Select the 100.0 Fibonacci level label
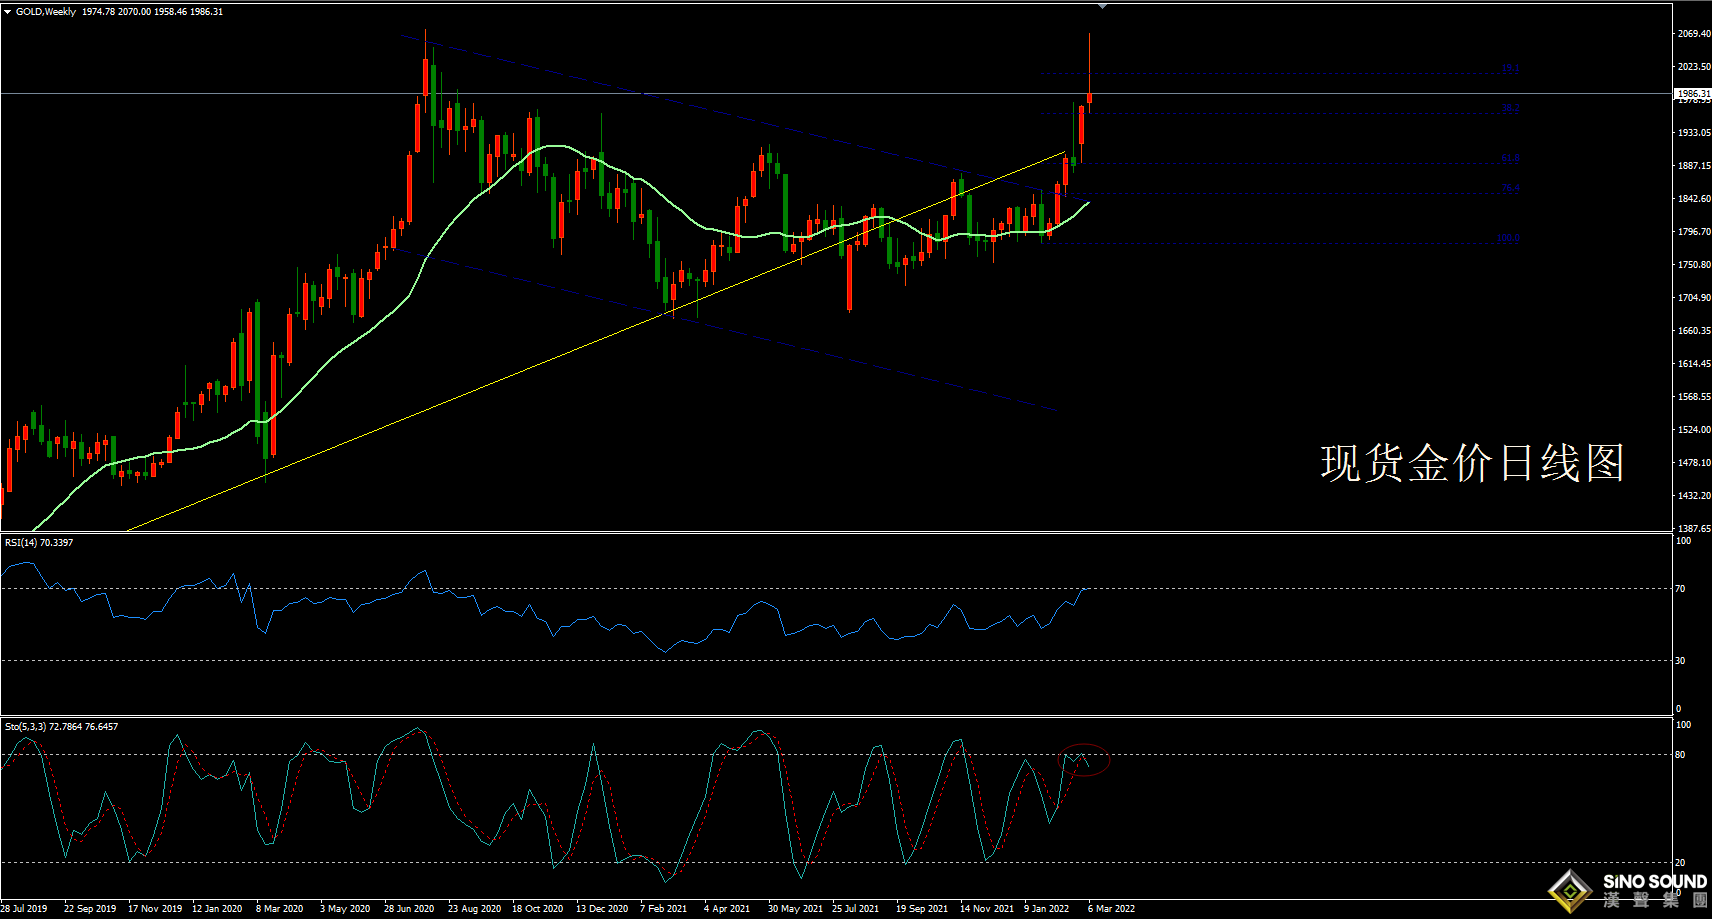Viewport: 1712px width, 919px height. [1508, 238]
